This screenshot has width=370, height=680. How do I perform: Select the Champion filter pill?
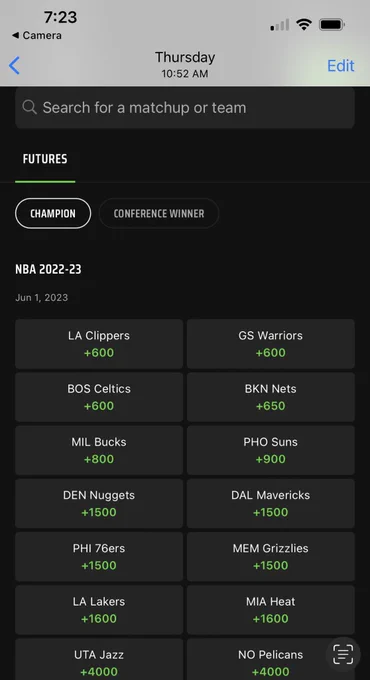click(x=53, y=213)
